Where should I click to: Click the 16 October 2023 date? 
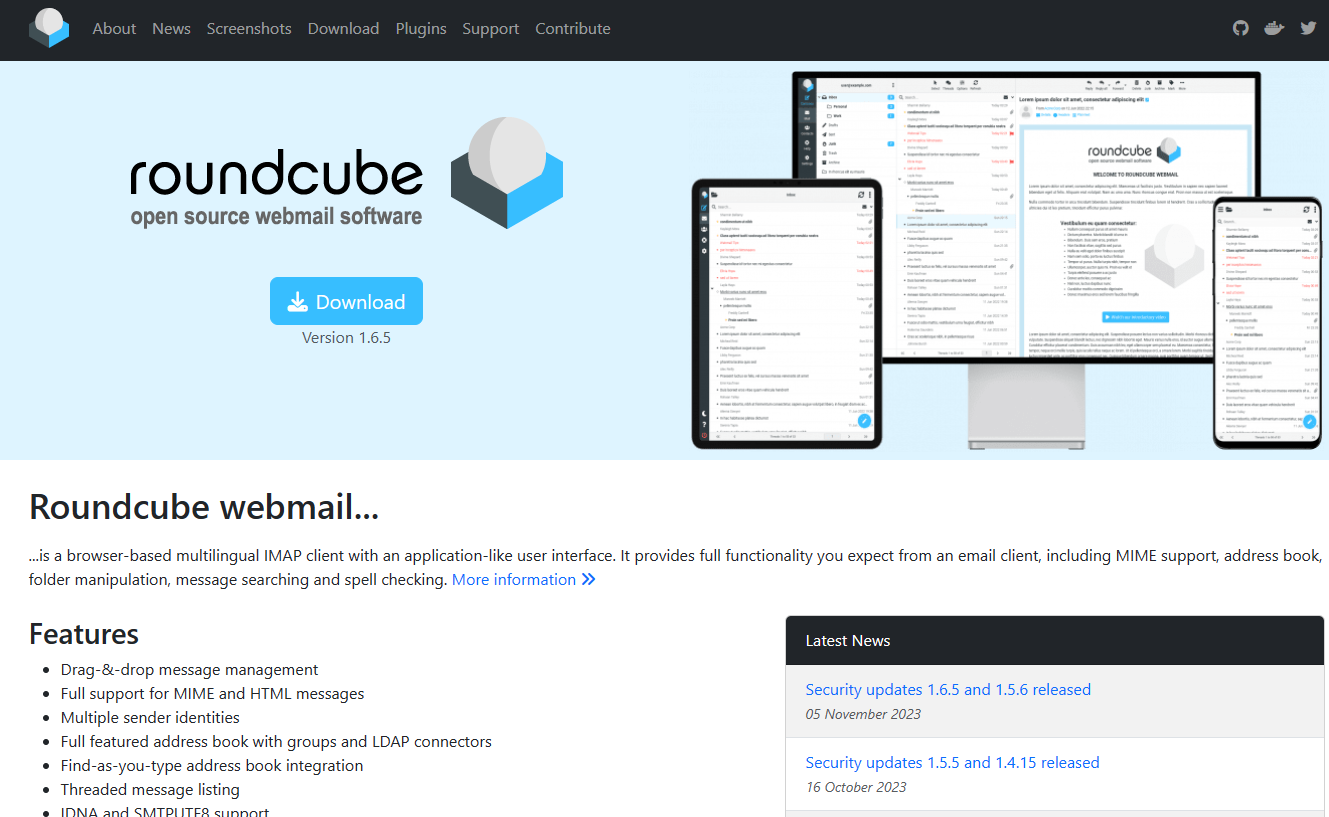(x=856, y=787)
